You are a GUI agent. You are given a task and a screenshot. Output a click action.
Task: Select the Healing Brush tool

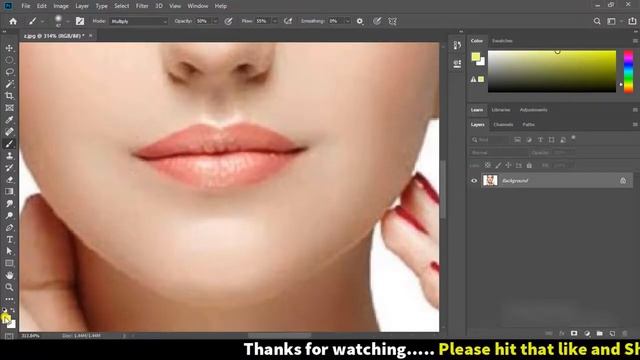9,131
